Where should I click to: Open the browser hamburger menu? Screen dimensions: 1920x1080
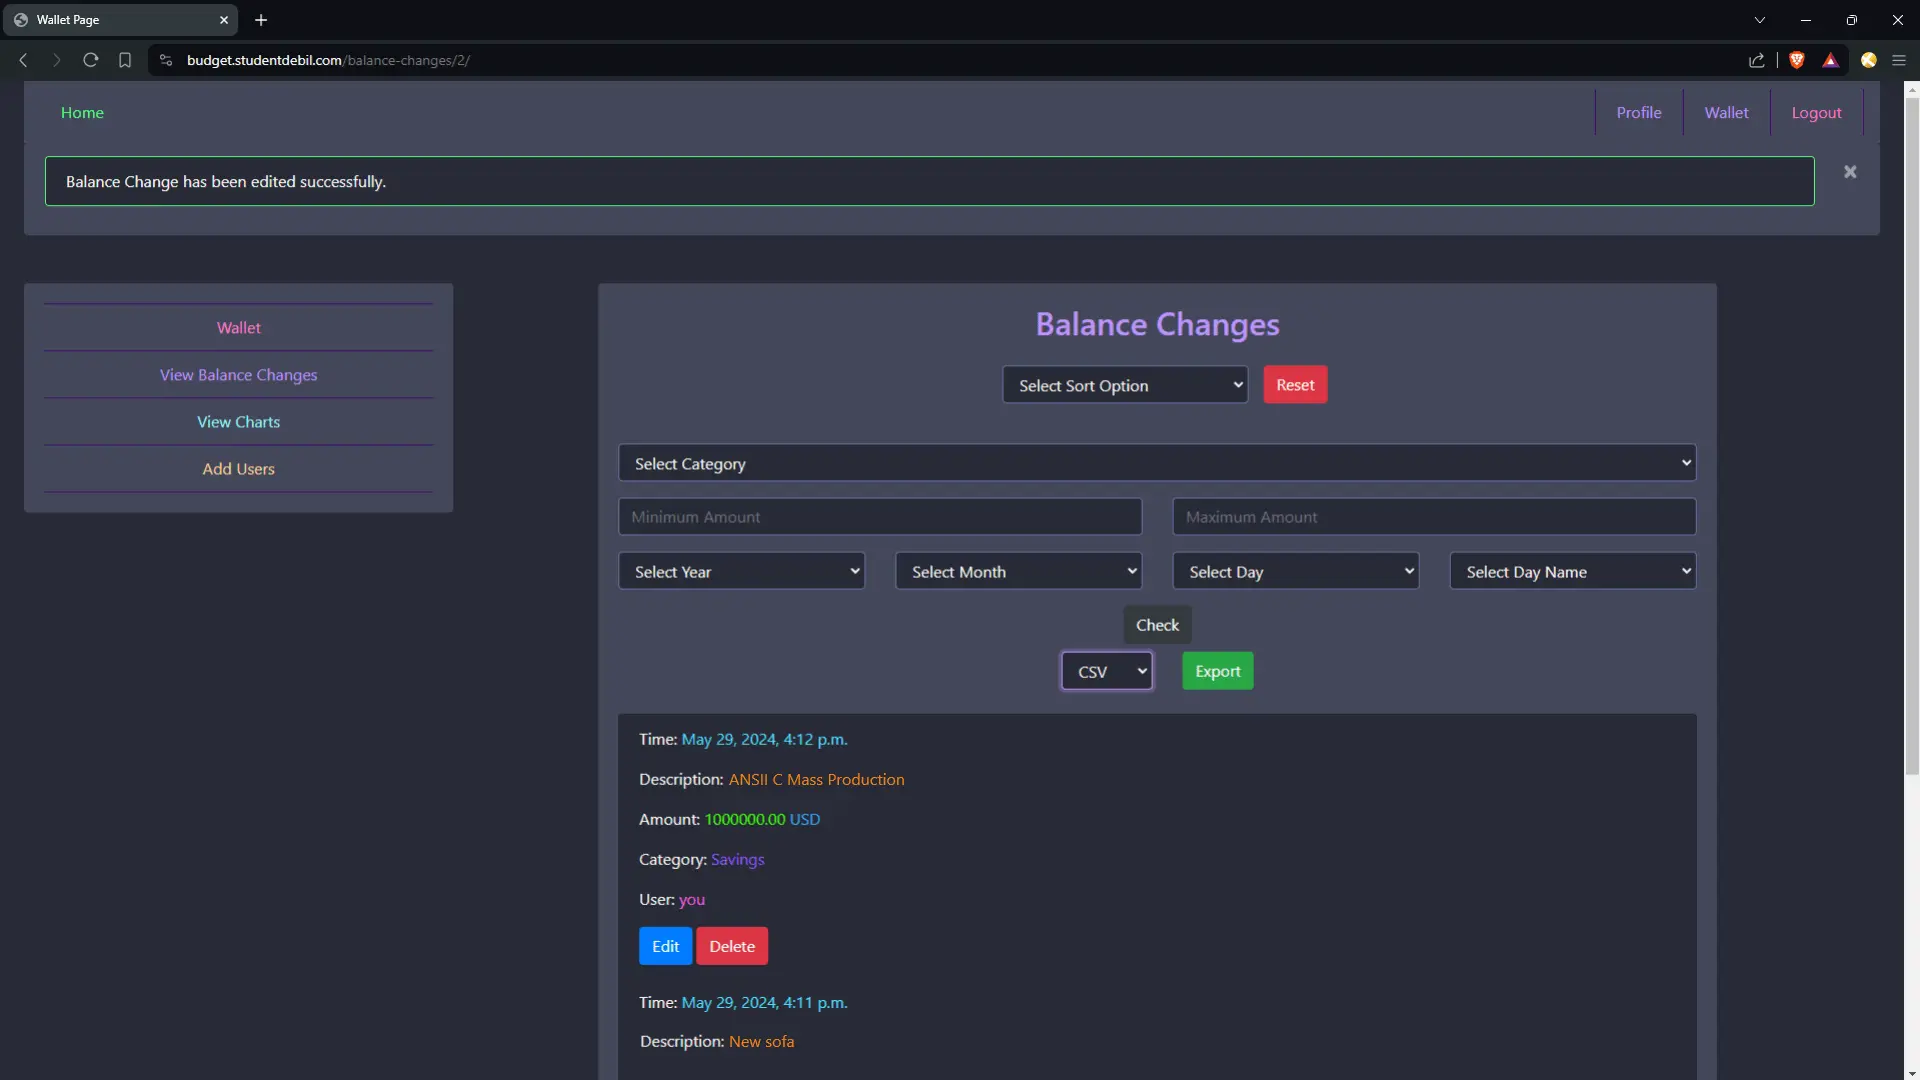pyautogui.click(x=1899, y=60)
